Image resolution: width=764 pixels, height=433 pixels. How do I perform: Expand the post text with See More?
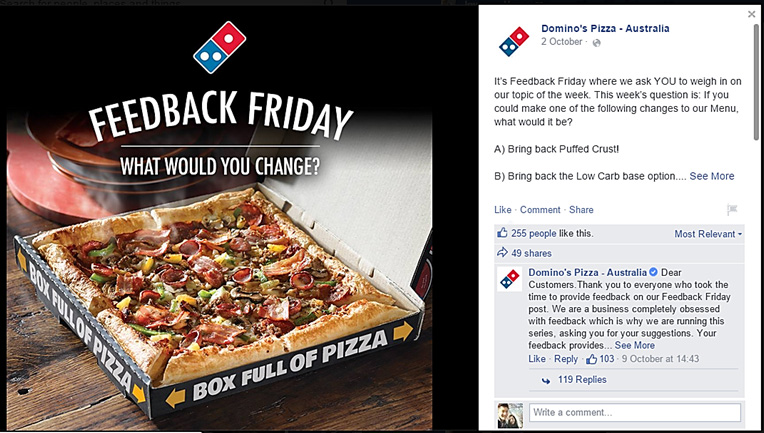coord(711,176)
